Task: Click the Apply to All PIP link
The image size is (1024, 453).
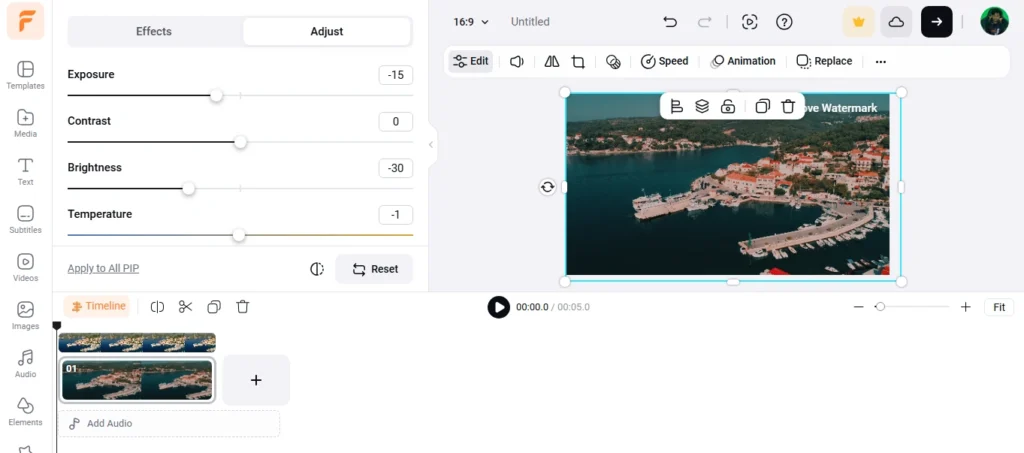Action: point(103,268)
